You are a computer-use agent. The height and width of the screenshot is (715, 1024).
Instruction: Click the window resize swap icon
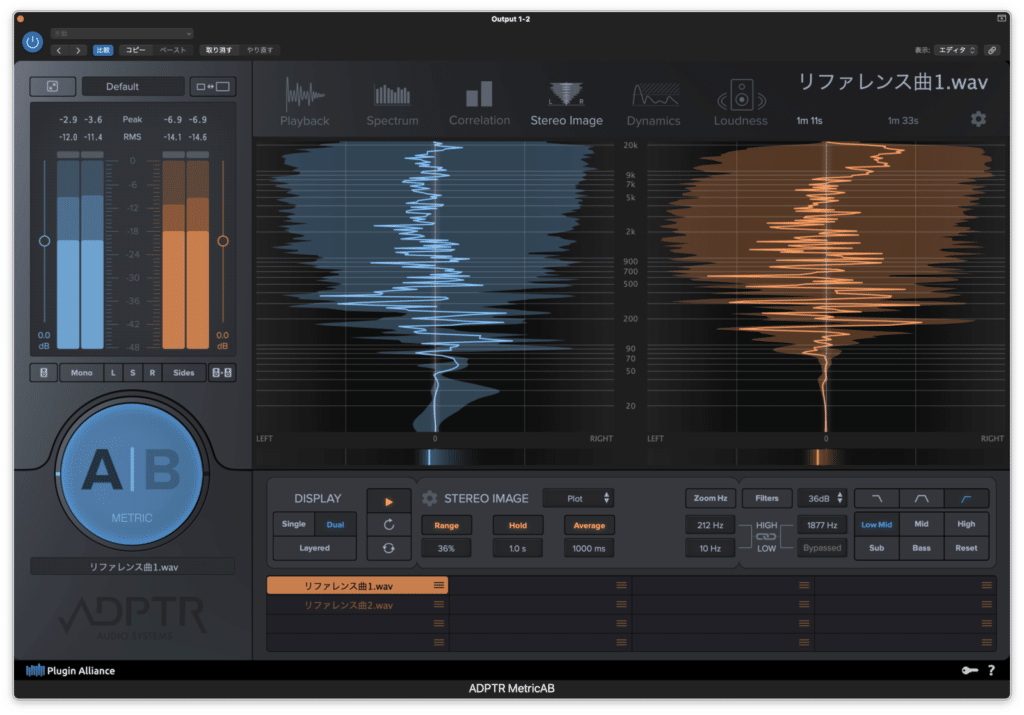pyautogui.click(x=213, y=86)
